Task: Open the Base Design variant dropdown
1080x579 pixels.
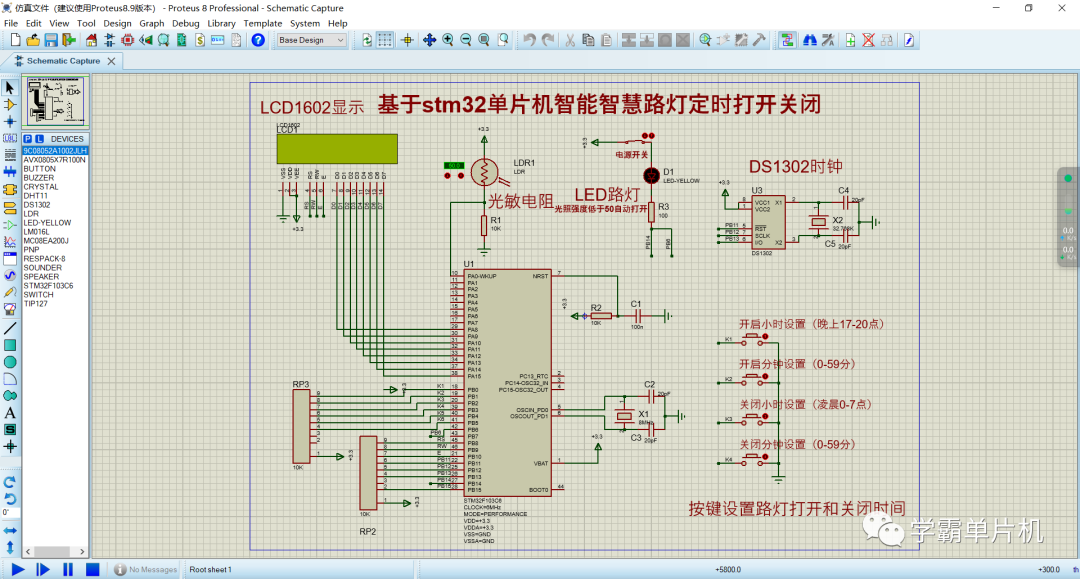Action: 311,40
